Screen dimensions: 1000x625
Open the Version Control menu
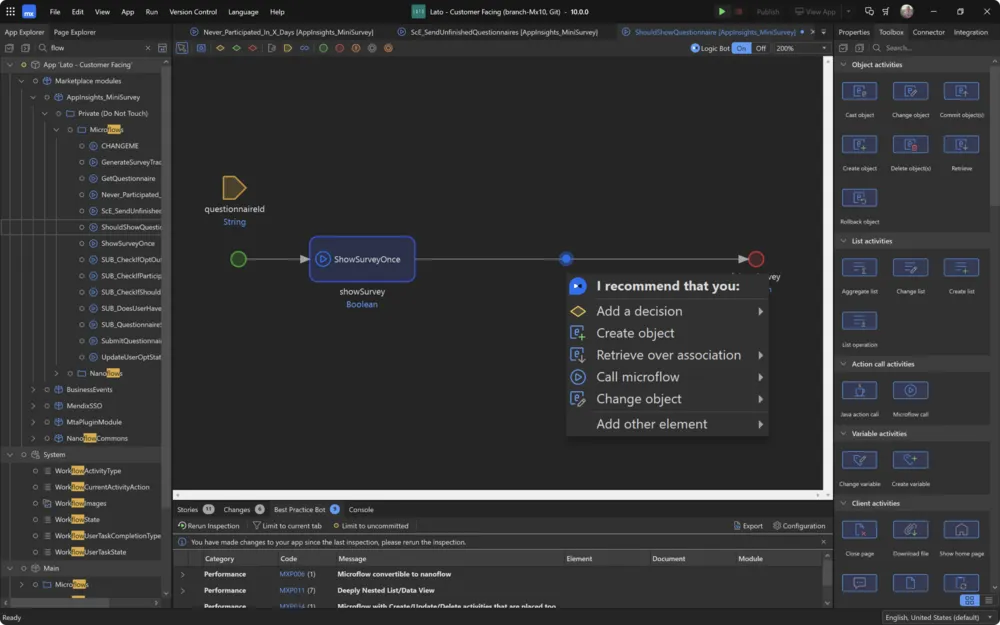[193, 11]
